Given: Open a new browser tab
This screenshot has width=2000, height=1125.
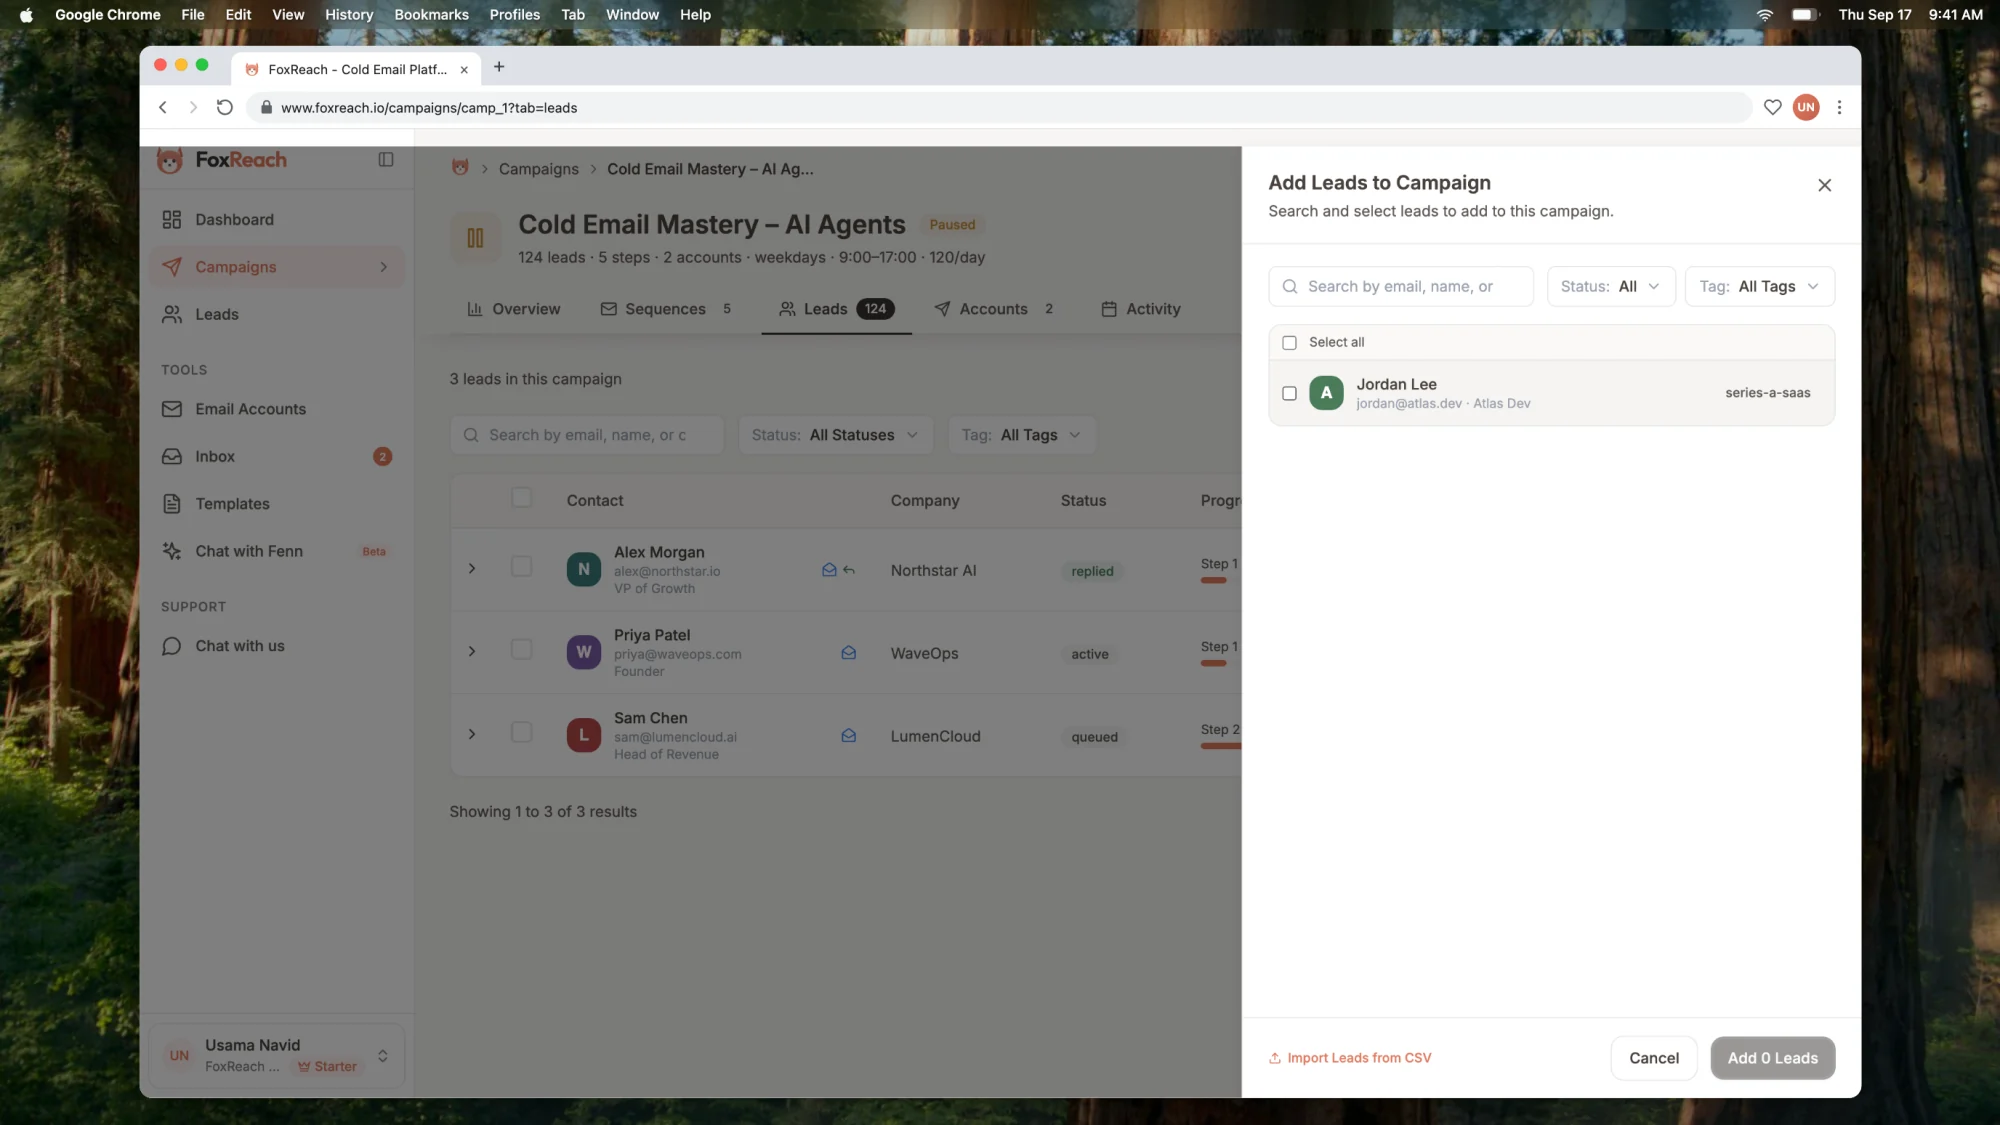Looking at the screenshot, I should (x=499, y=67).
